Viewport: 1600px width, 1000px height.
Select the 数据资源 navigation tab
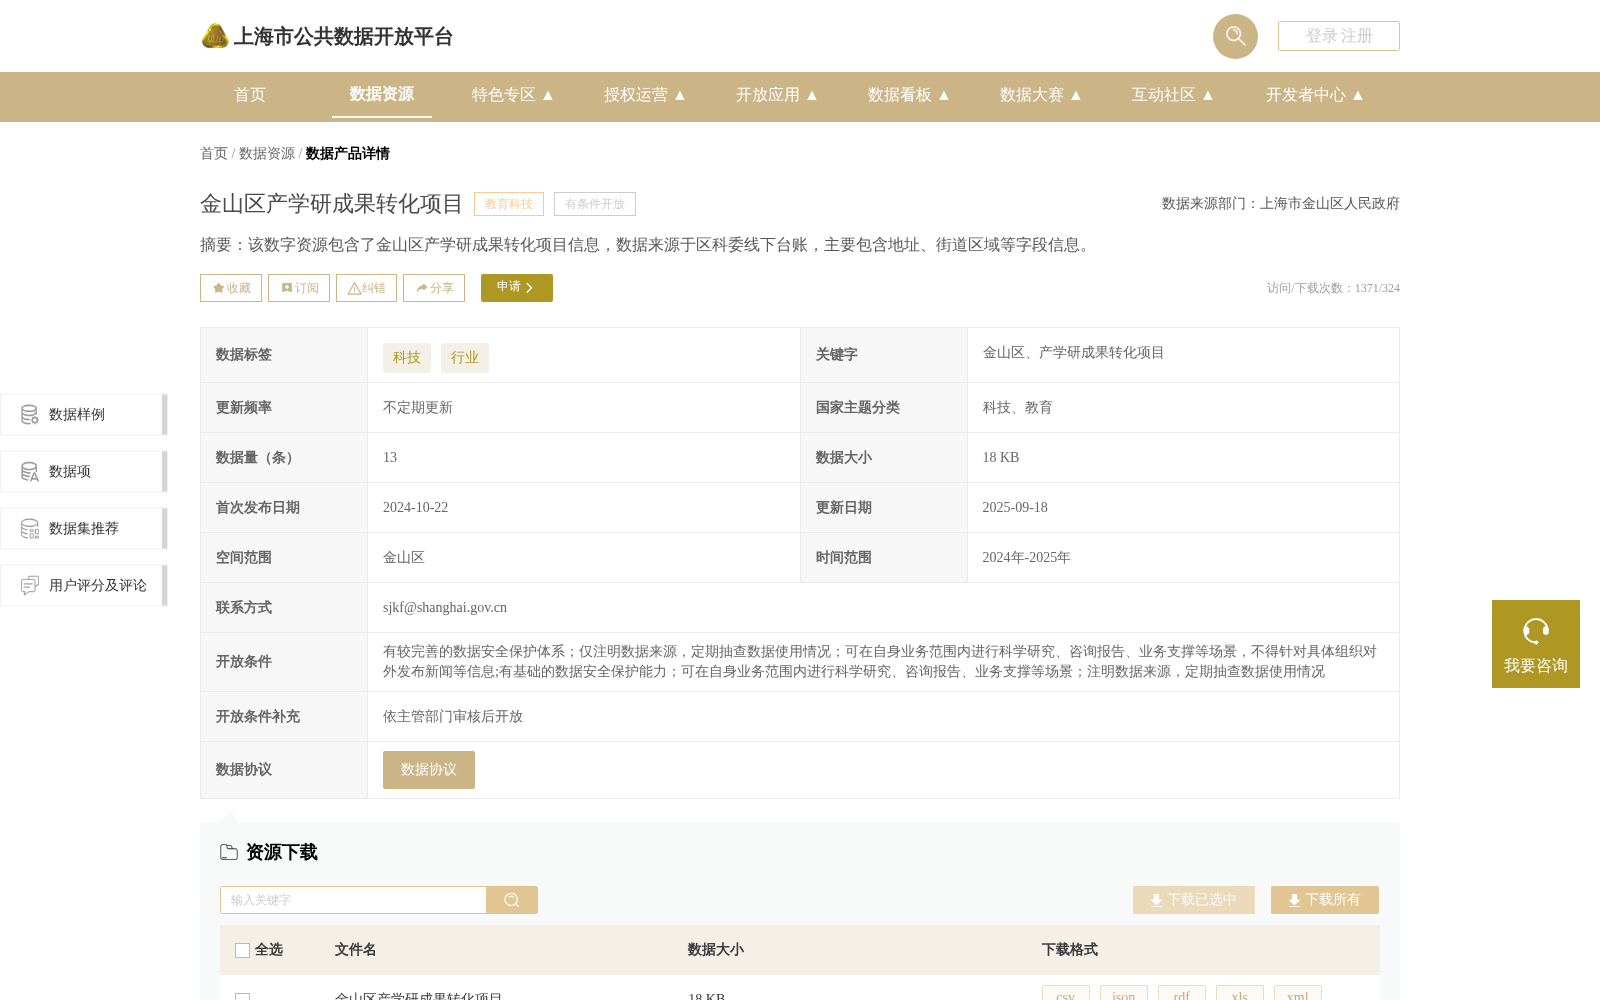(382, 94)
